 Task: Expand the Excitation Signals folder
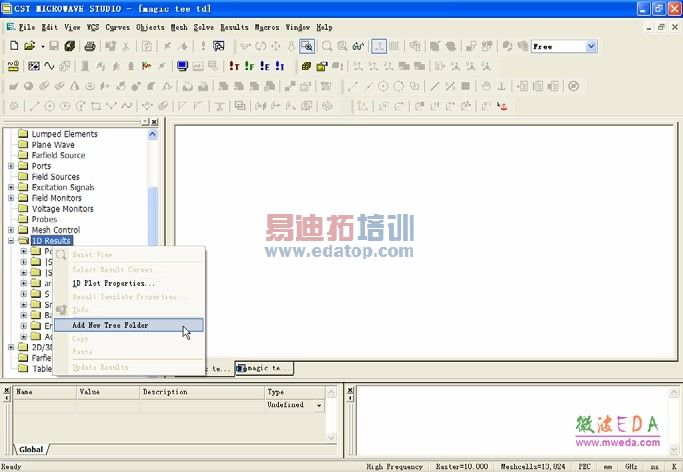coord(11,187)
